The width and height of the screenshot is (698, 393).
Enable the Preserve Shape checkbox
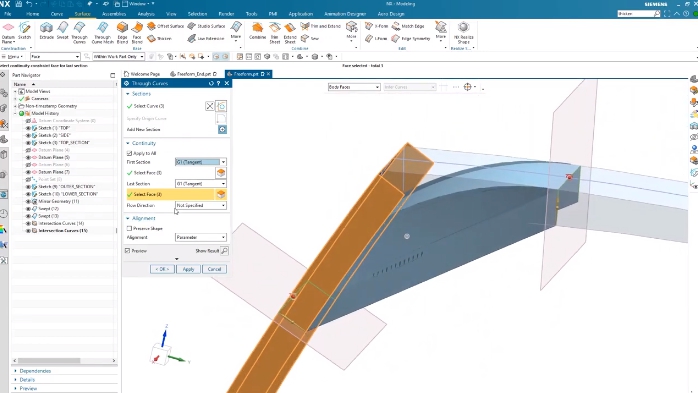click(x=129, y=228)
